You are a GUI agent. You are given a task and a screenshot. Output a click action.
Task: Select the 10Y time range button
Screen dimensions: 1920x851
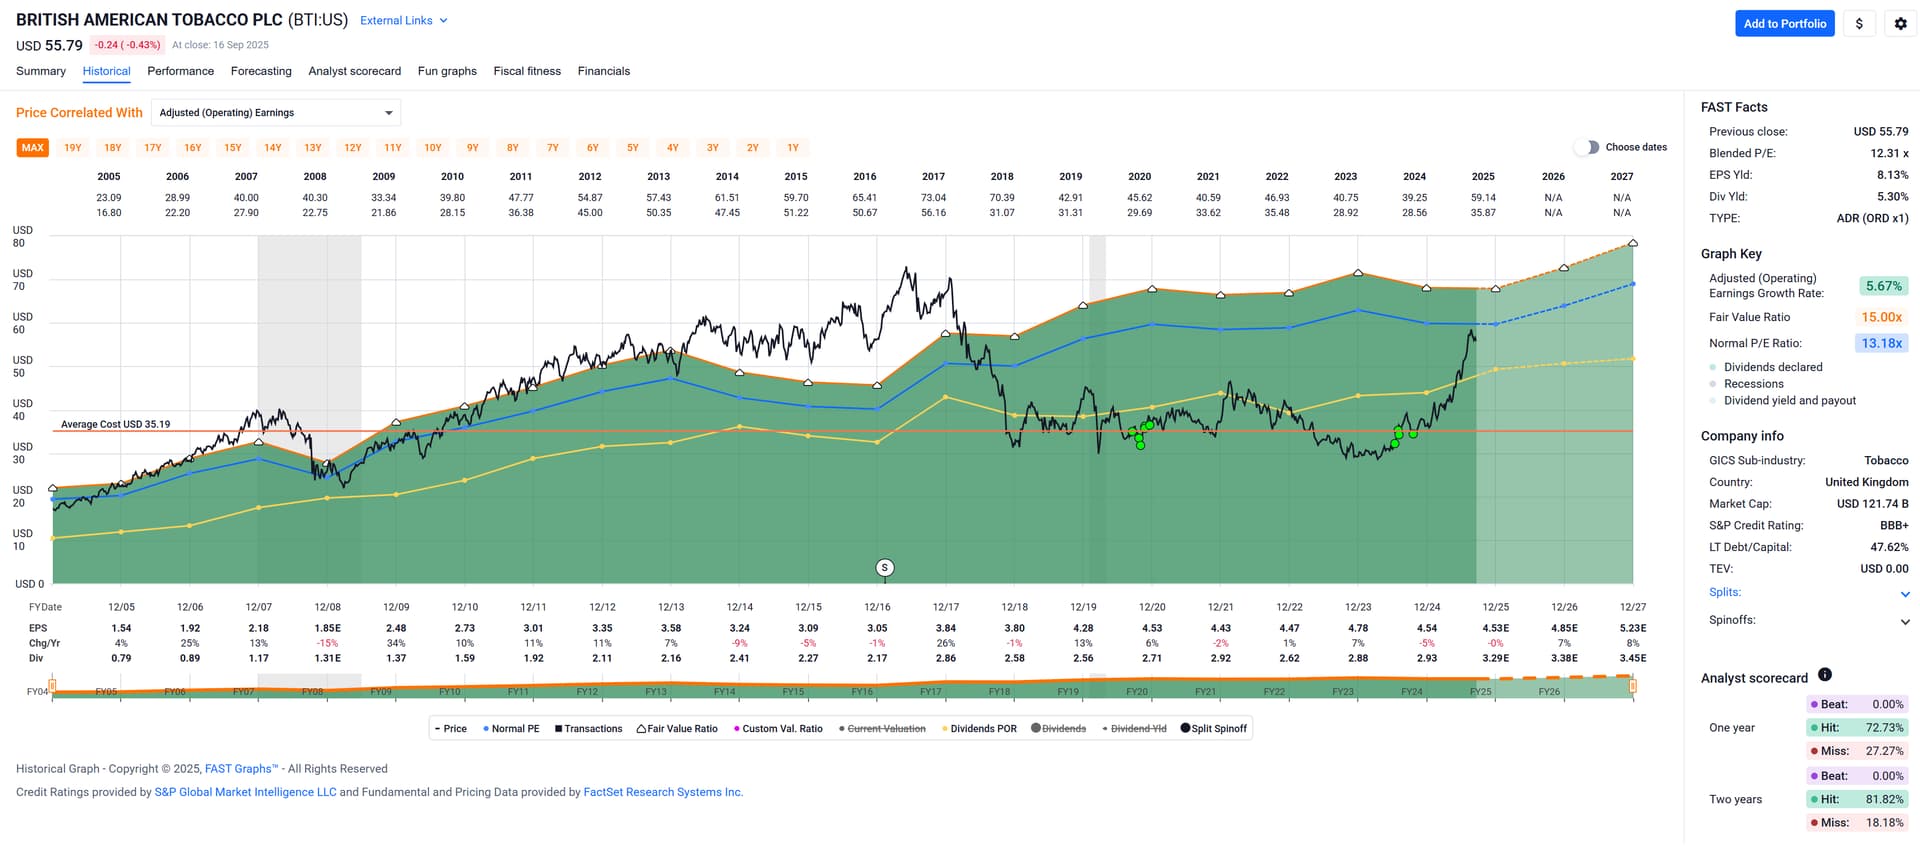432,148
